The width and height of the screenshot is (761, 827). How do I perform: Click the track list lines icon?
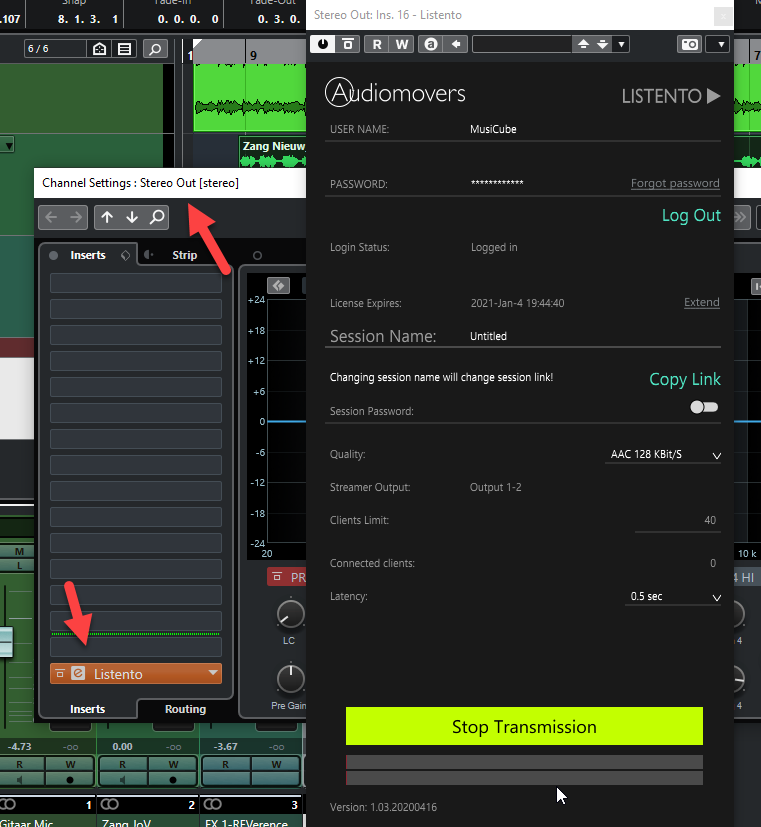[x=124, y=49]
